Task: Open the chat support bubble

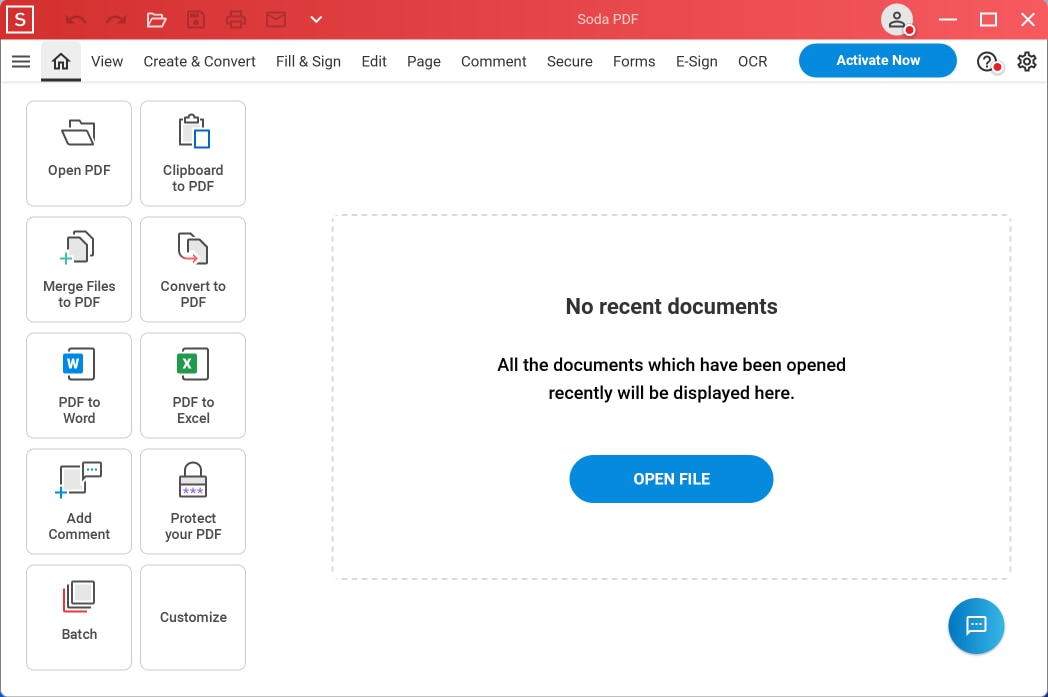Action: tap(976, 625)
